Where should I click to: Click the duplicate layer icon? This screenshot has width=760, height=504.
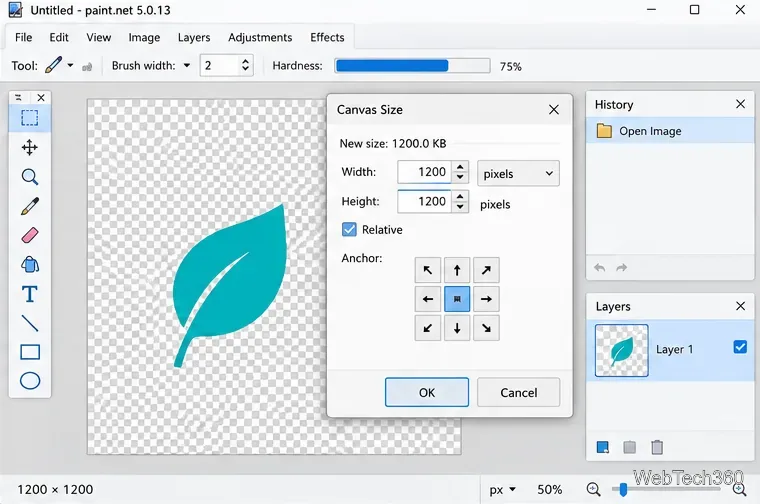pos(629,447)
